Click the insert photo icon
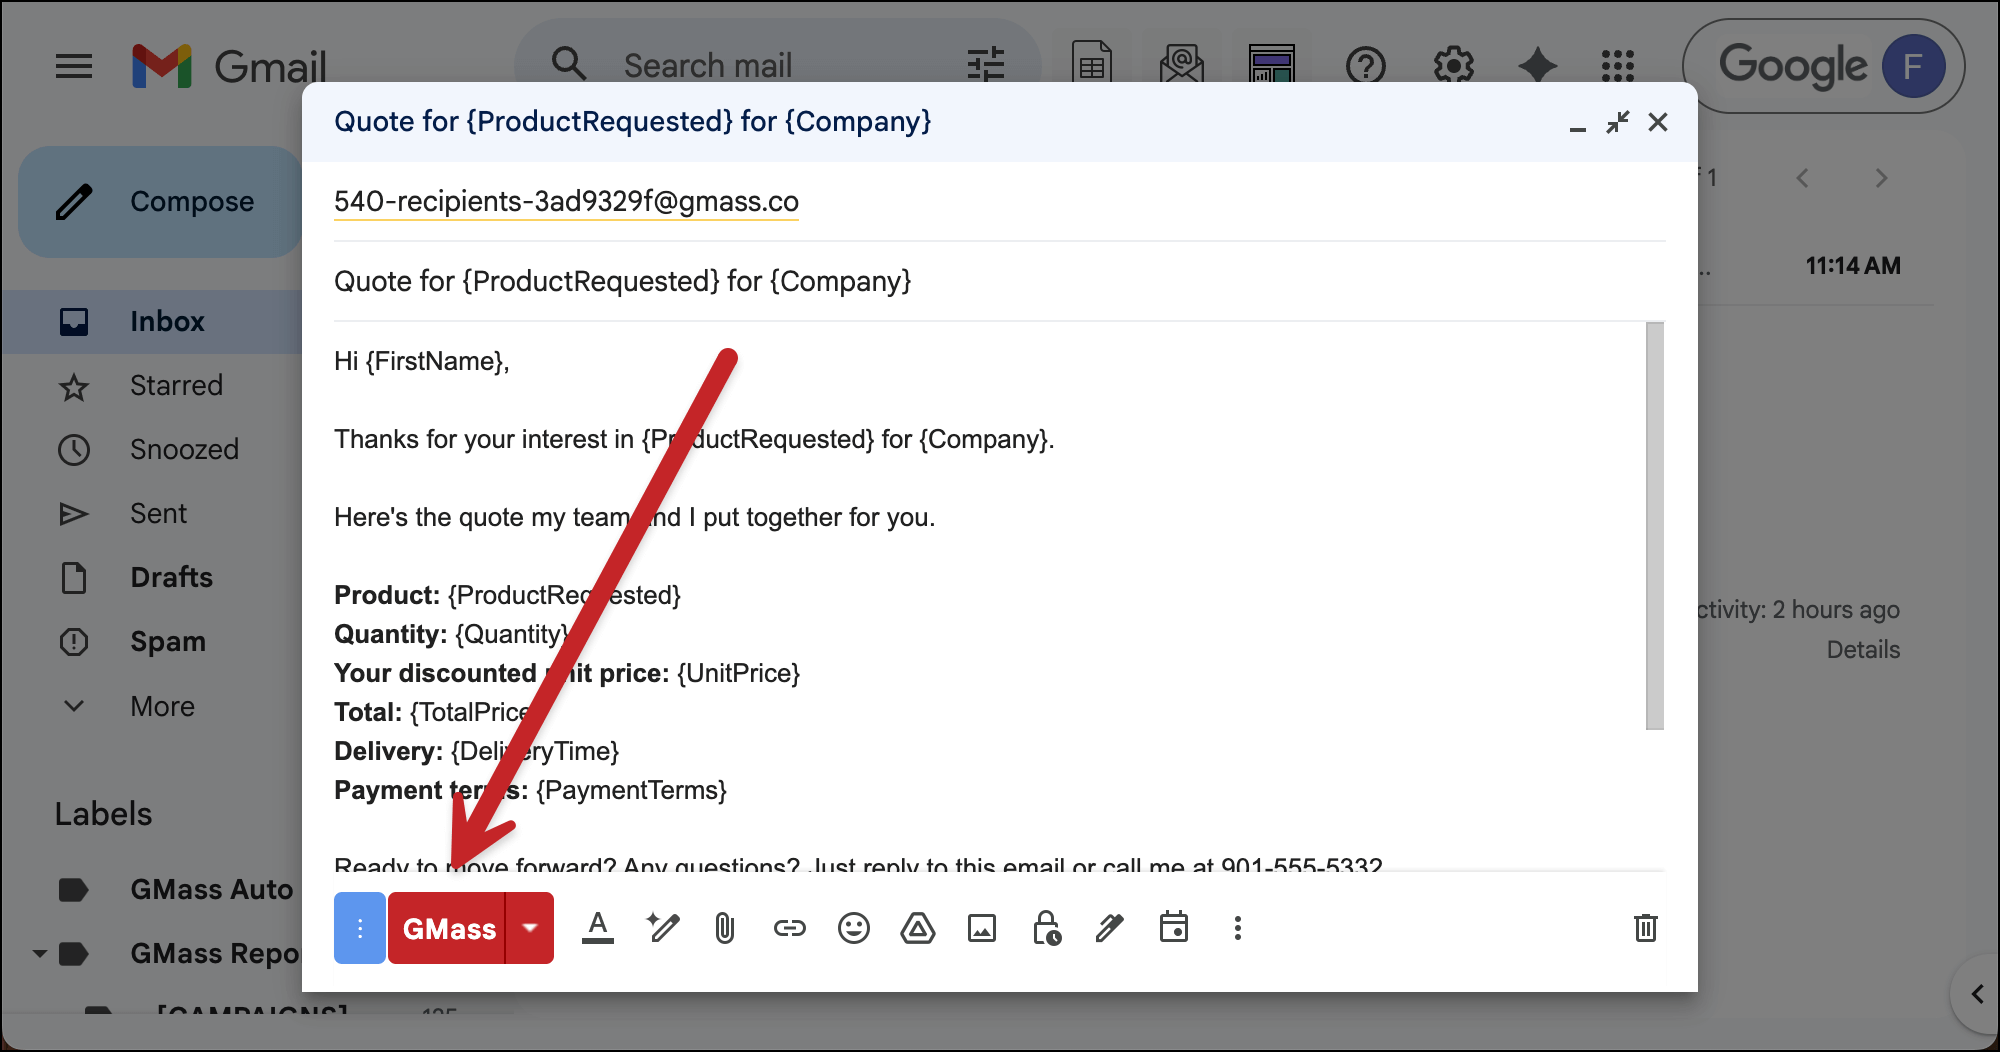This screenshot has width=2000, height=1052. (x=981, y=929)
